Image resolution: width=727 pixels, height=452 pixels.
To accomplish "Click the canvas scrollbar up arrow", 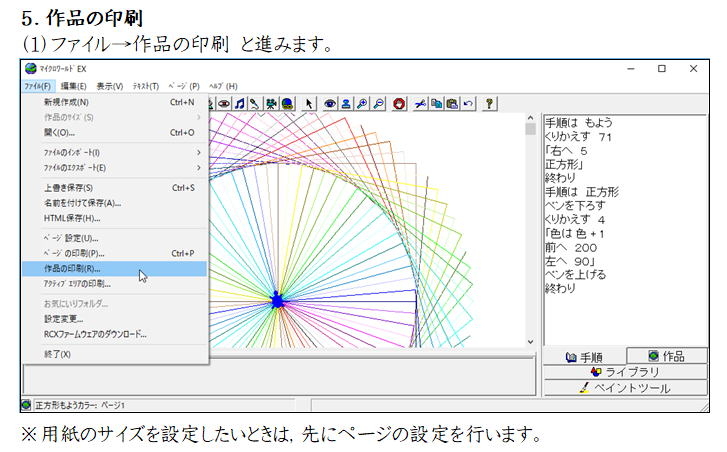I will (531, 118).
